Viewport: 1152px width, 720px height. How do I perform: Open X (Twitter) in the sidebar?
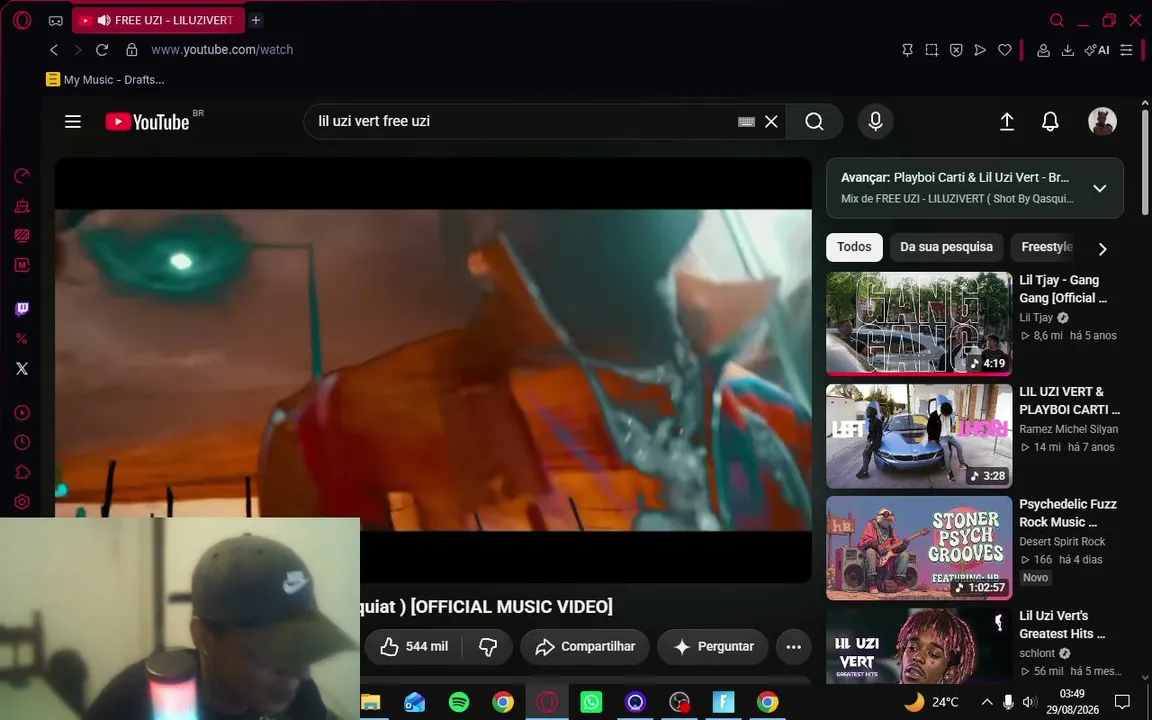pyautogui.click(x=22, y=368)
